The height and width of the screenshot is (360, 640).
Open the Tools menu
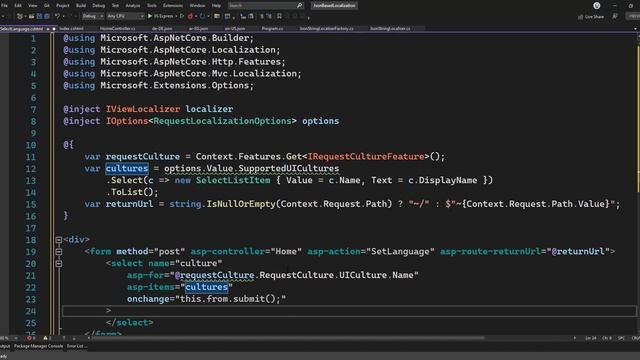(151, 6)
